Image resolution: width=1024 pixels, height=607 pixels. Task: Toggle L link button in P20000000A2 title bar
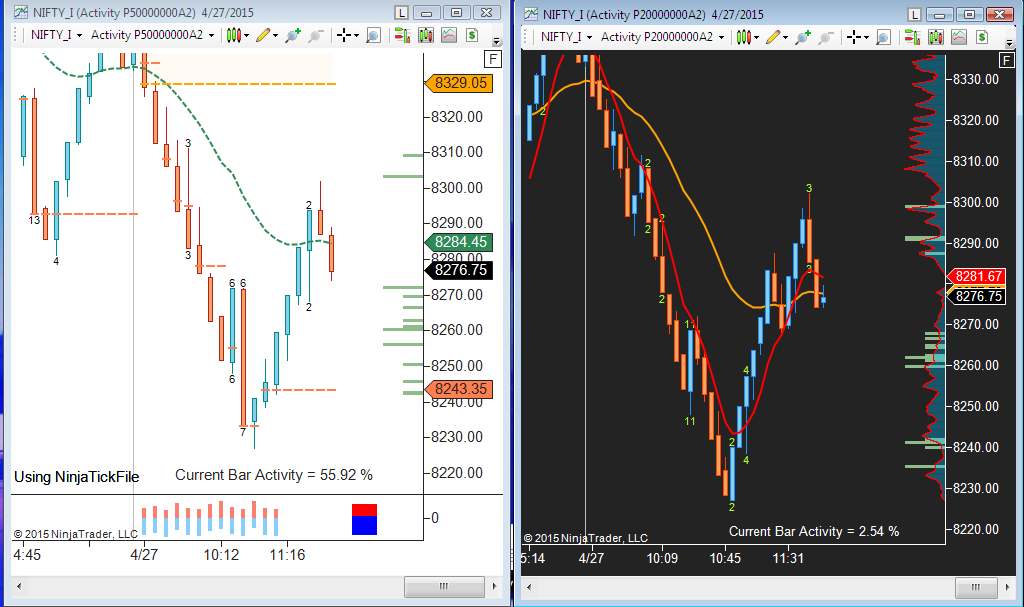coord(914,14)
